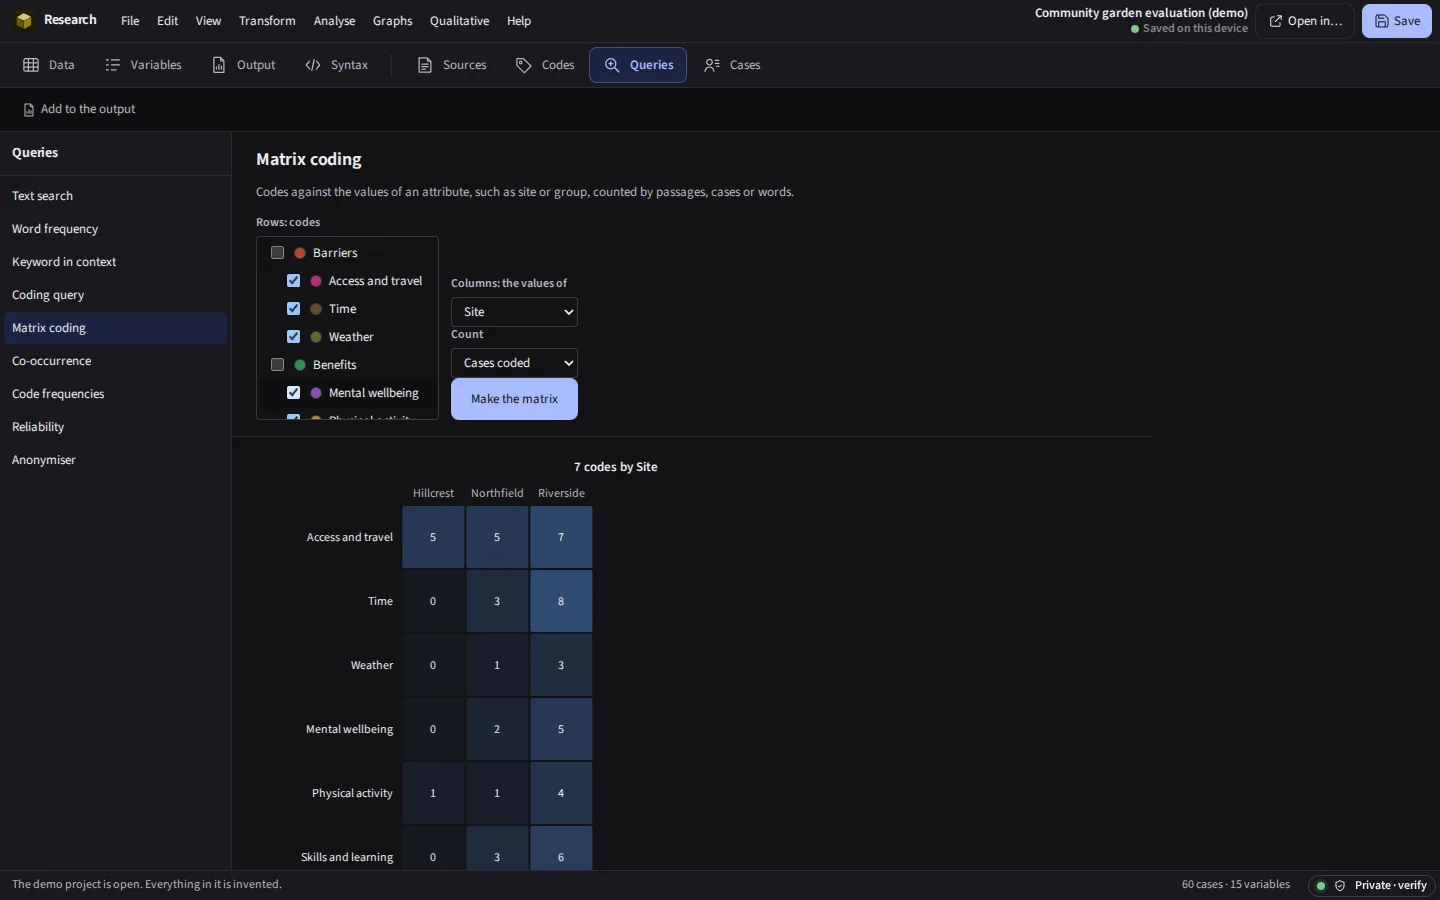The height and width of the screenshot is (900, 1440).
Task: Select Coding query in sidebar
Action: [x=115, y=295]
